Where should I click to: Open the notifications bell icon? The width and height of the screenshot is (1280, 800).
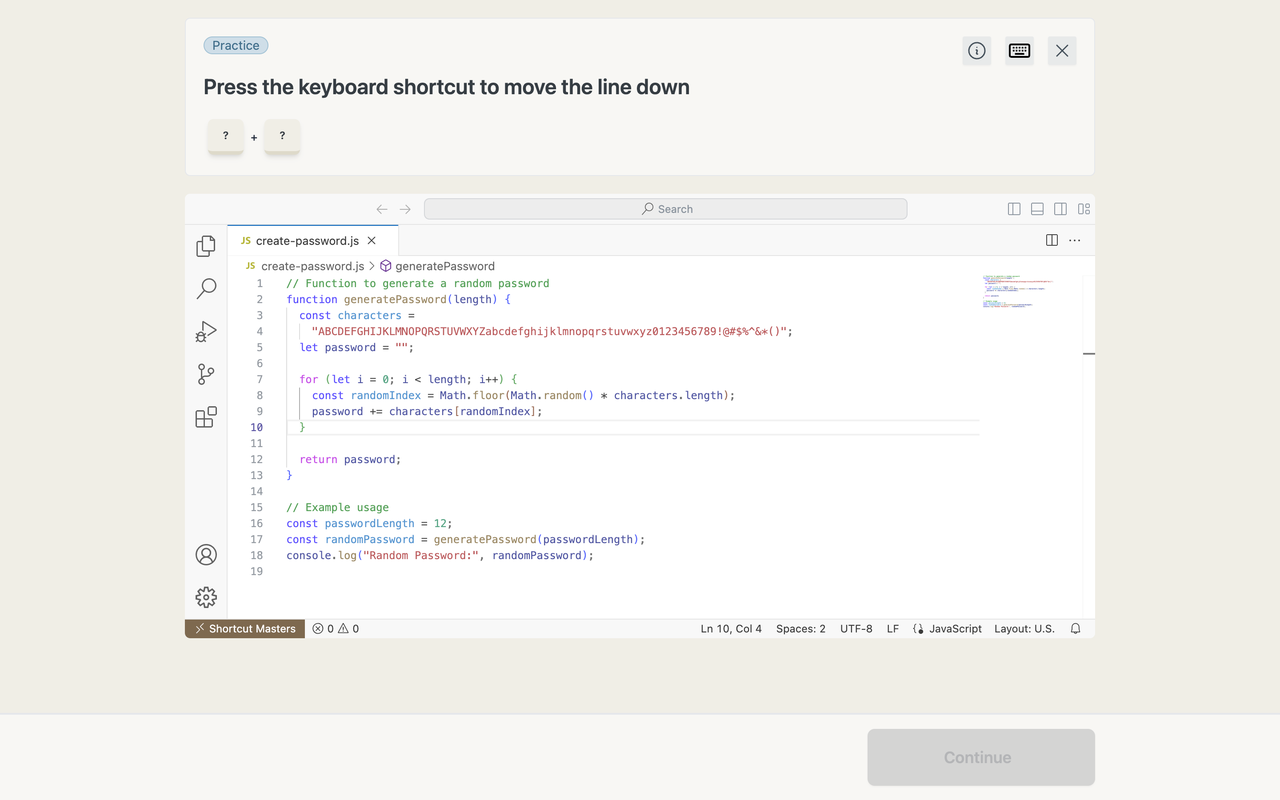1076,629
